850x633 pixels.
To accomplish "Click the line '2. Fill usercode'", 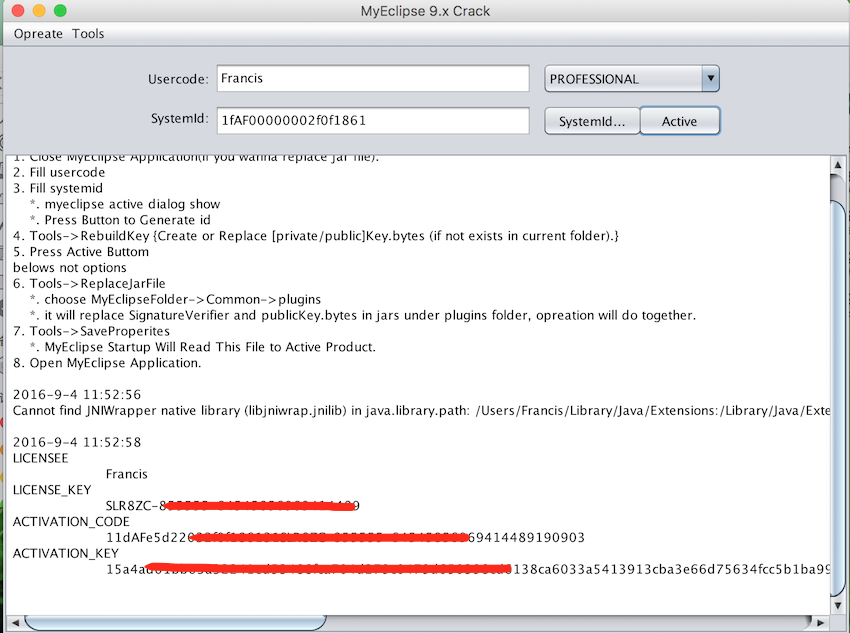I will coord(59,172).
